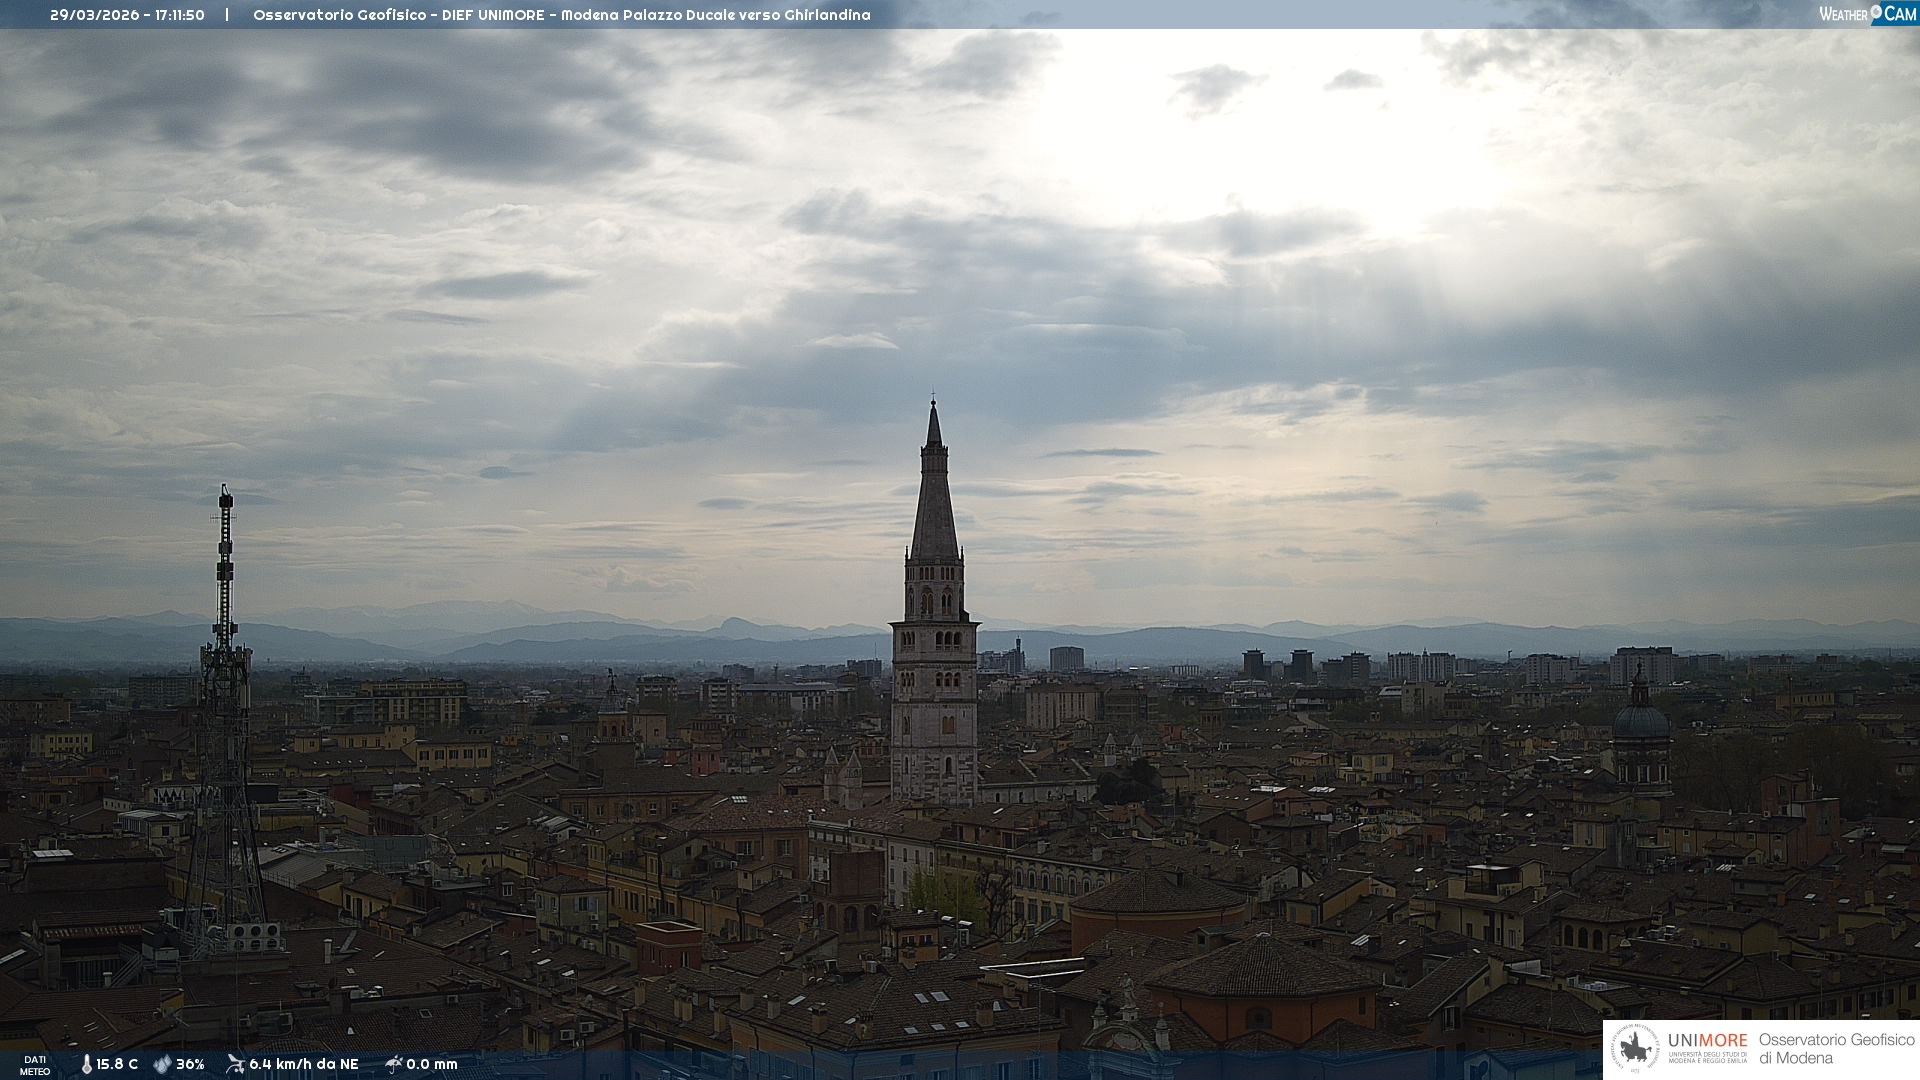Screen dimensions: 1920x1080
Task: Click the wind speed anemometer icon
Action: click(235, 1064)
